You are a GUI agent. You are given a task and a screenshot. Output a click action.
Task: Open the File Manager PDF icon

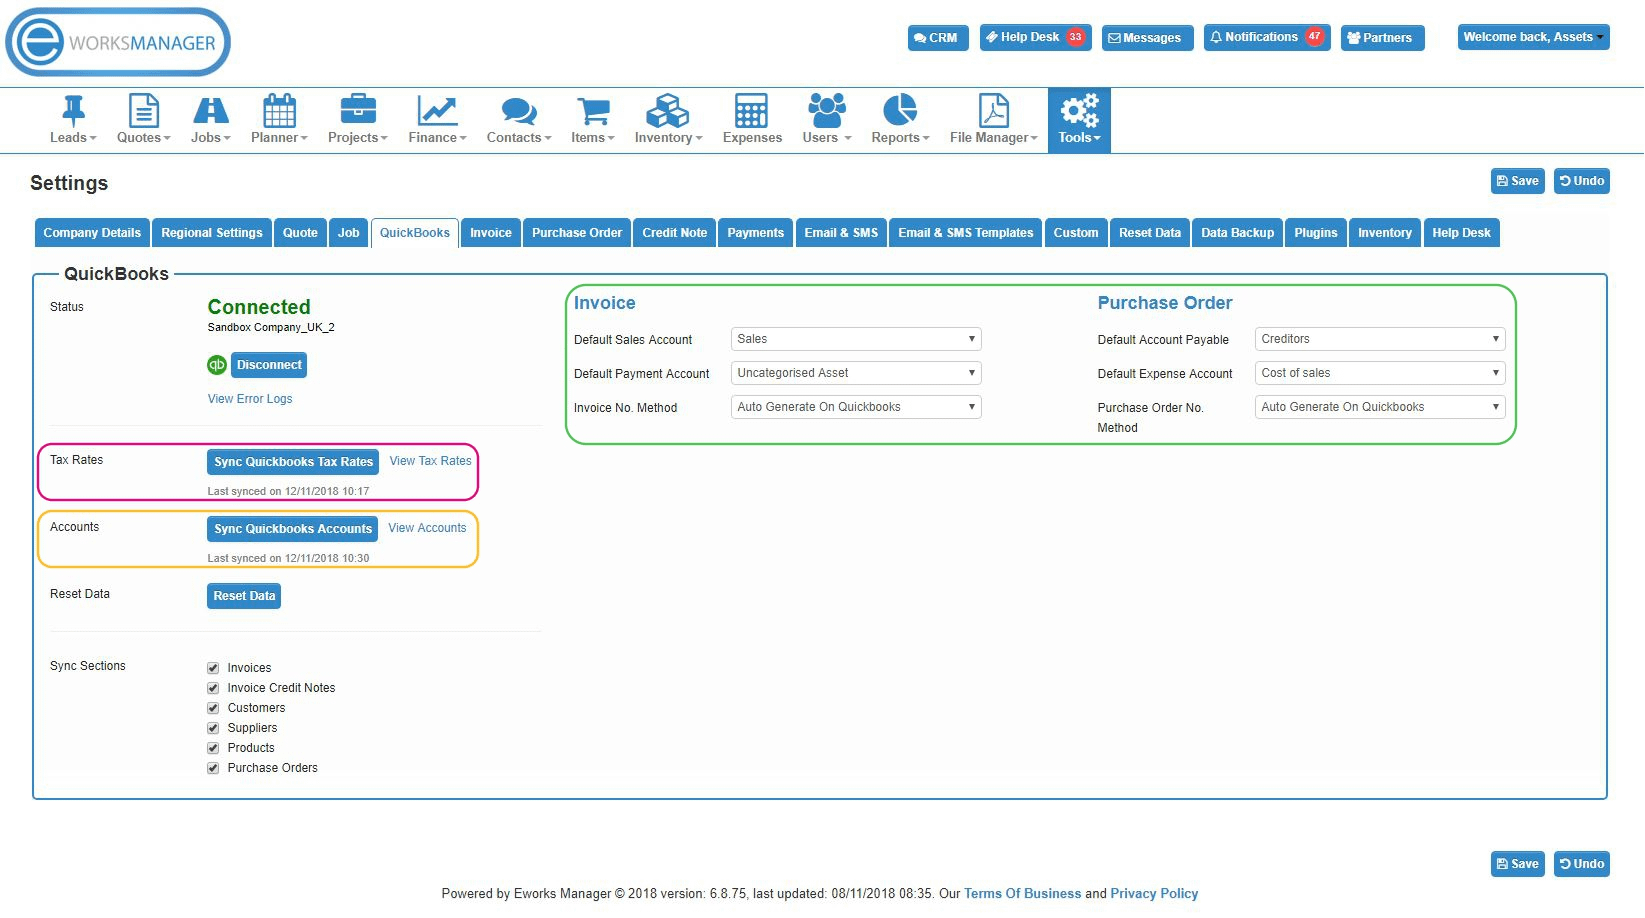(991, 111)
